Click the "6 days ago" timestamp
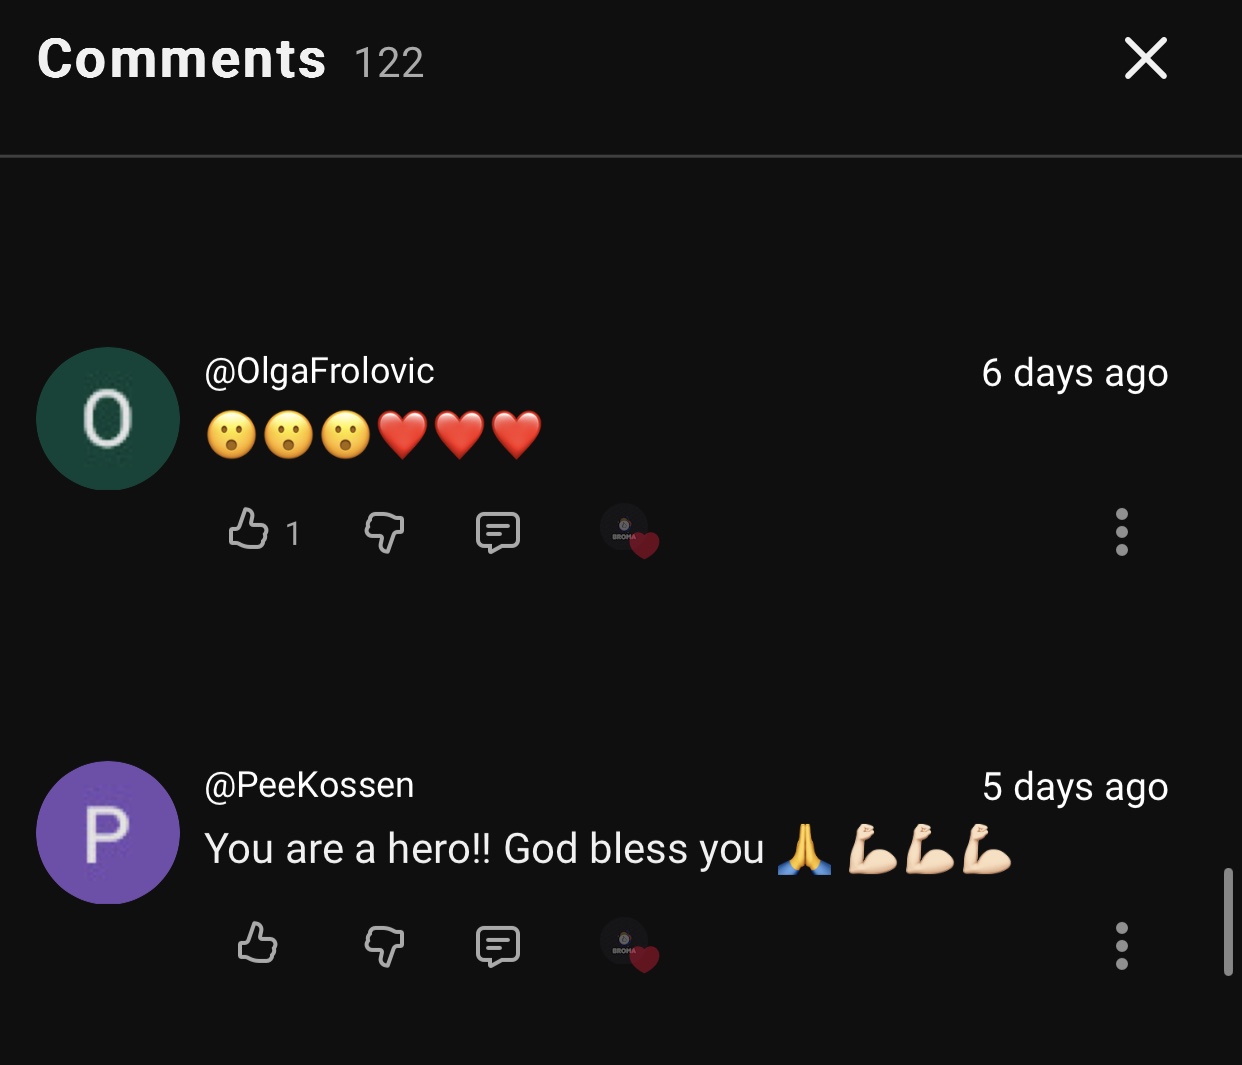The image size is (1242, 1065). point(1075,373)
